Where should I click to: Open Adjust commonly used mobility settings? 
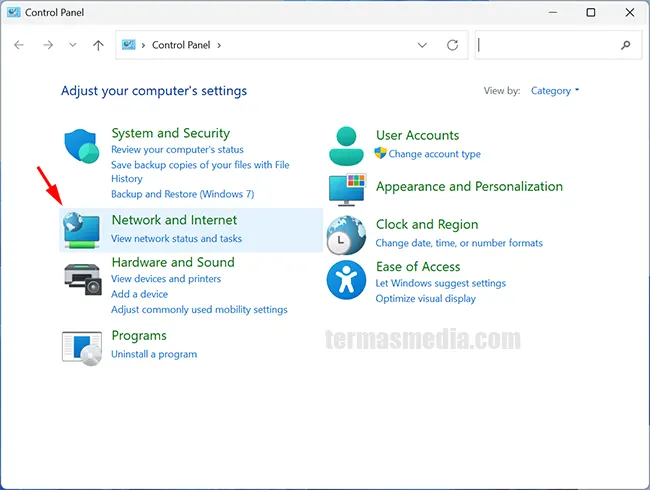tap(199, 310)
